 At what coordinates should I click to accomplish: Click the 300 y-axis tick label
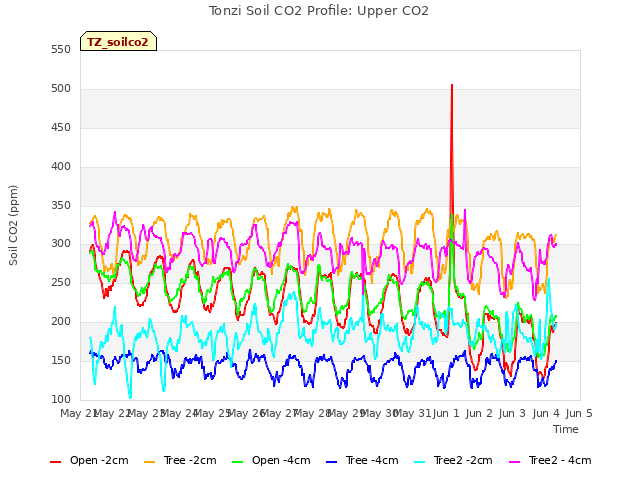[x=61, y=244]
